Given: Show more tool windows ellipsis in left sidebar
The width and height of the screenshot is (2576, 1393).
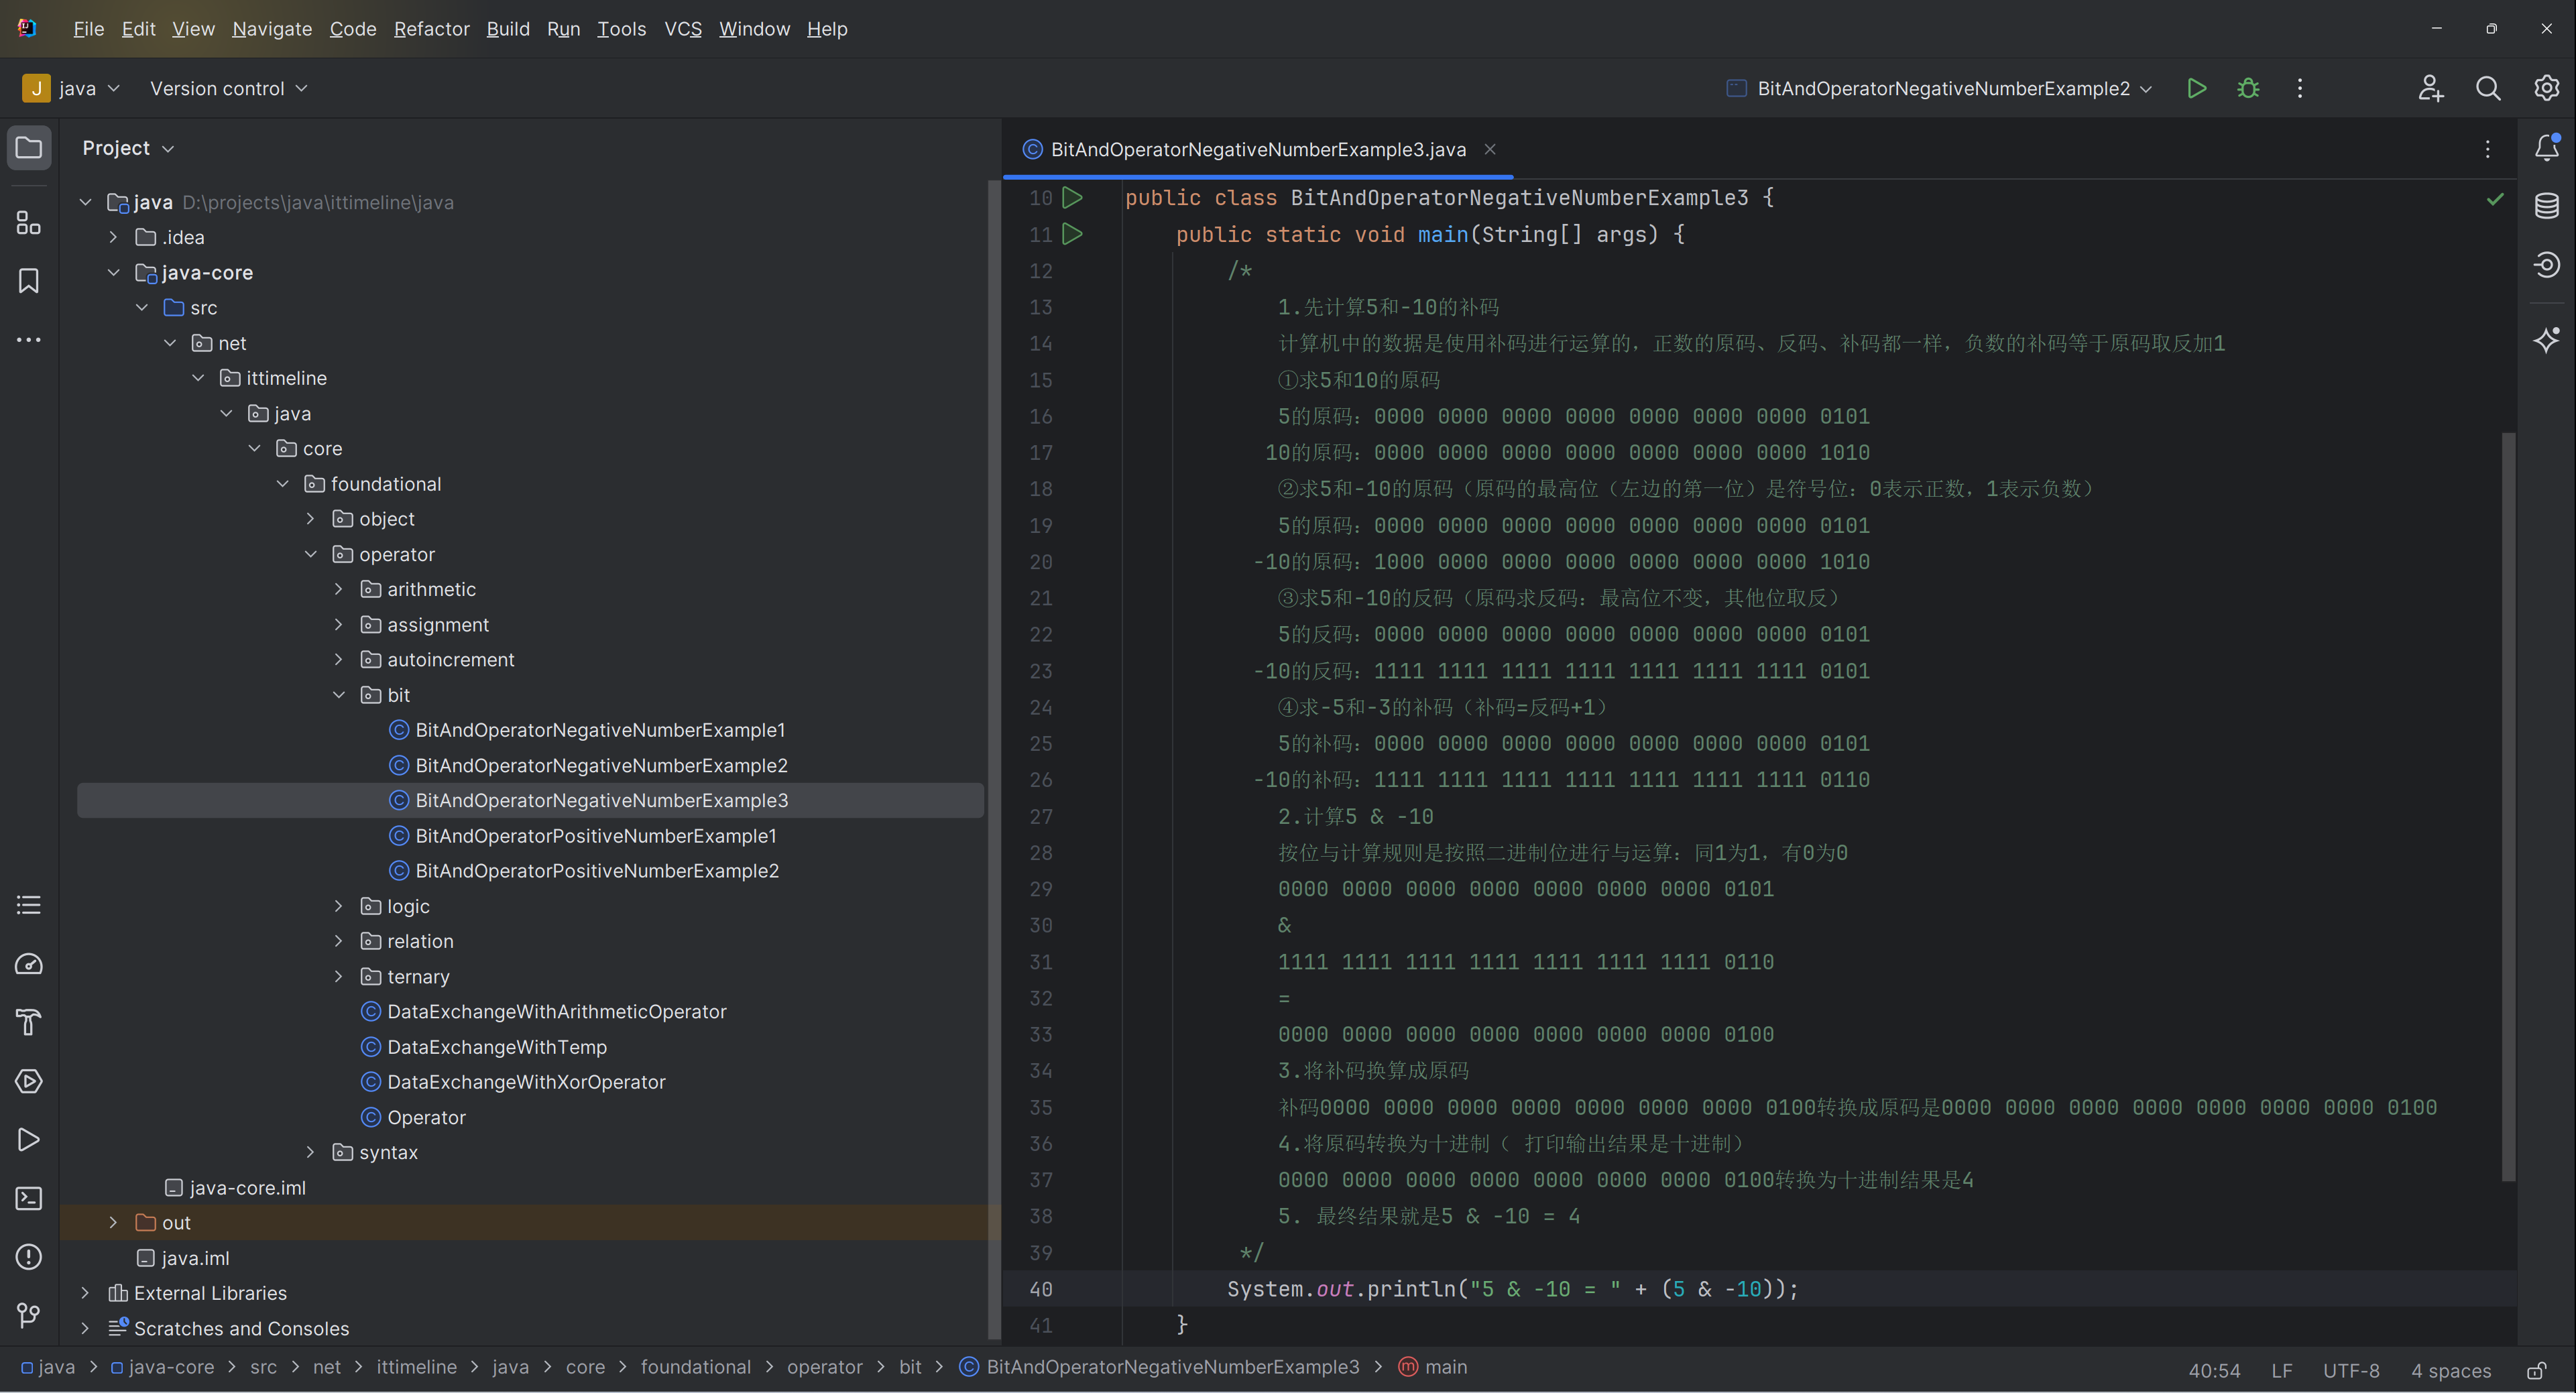Looking at the screenshot, I should point(29,340).
